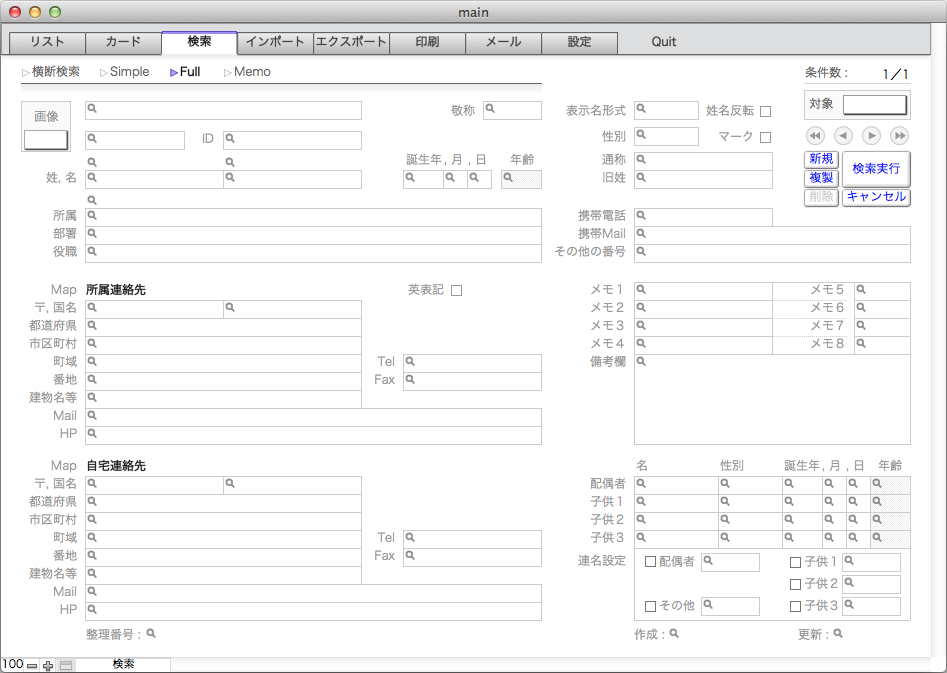Jump to first search request arrow
Image resolution: width=947 pixels, height=673 pixels.
[815, 136]
